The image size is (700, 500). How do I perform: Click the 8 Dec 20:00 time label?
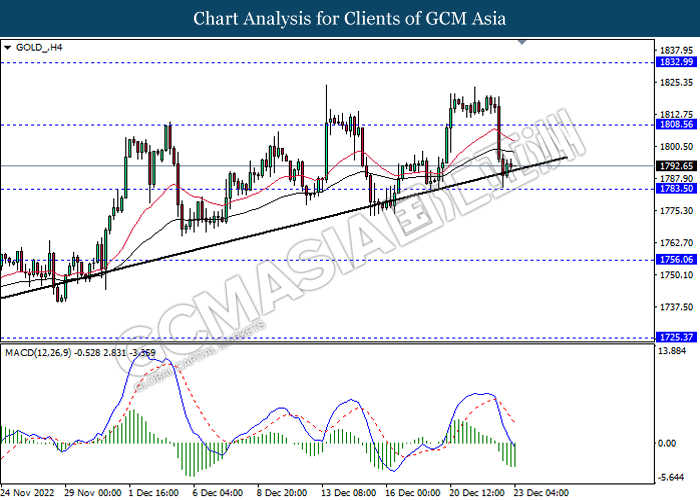[x=282, y=493]
